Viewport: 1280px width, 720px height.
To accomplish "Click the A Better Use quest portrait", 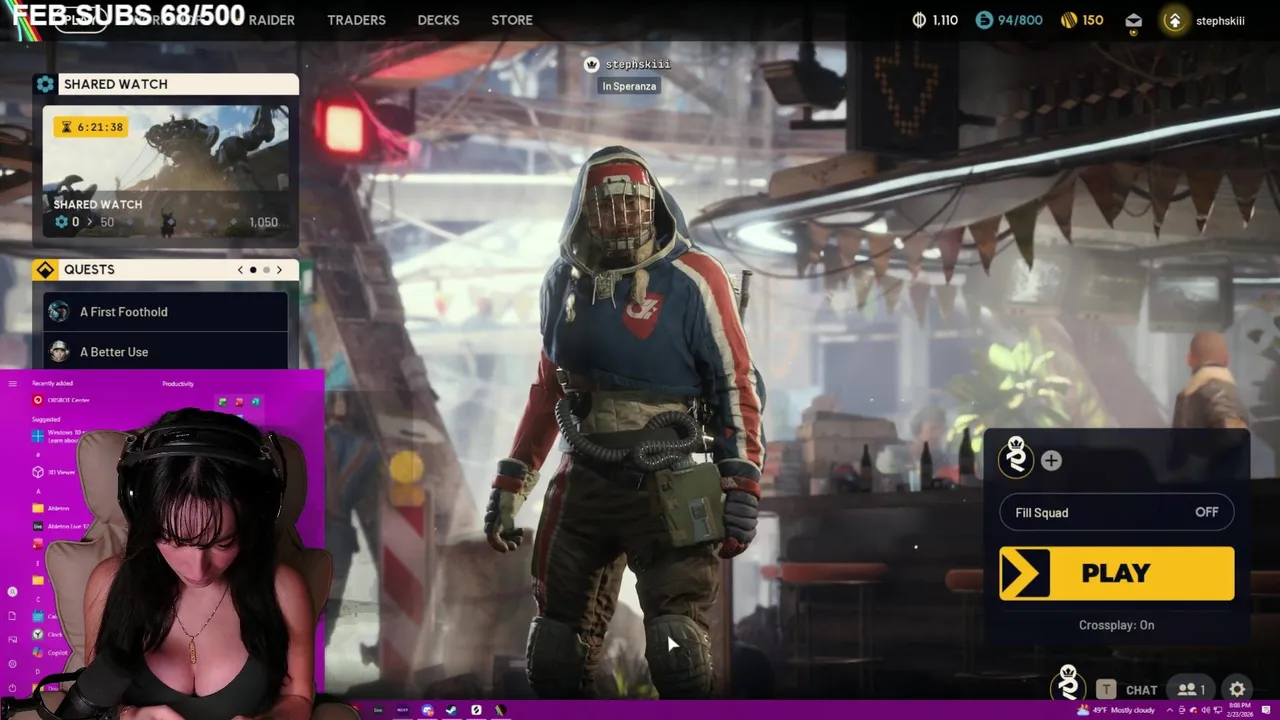I will coord(59,352).
